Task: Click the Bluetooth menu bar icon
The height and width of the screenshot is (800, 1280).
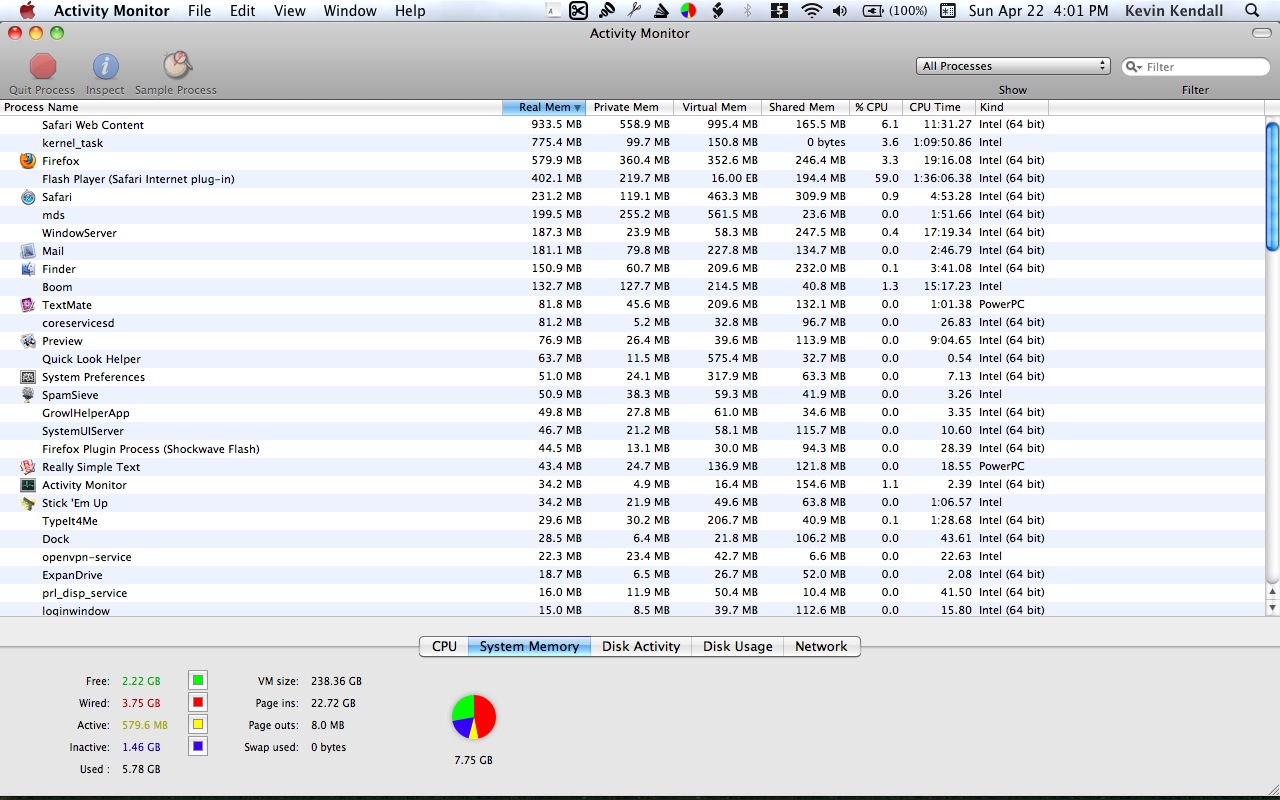Action: pyautogui.click(x=747, y=11)
